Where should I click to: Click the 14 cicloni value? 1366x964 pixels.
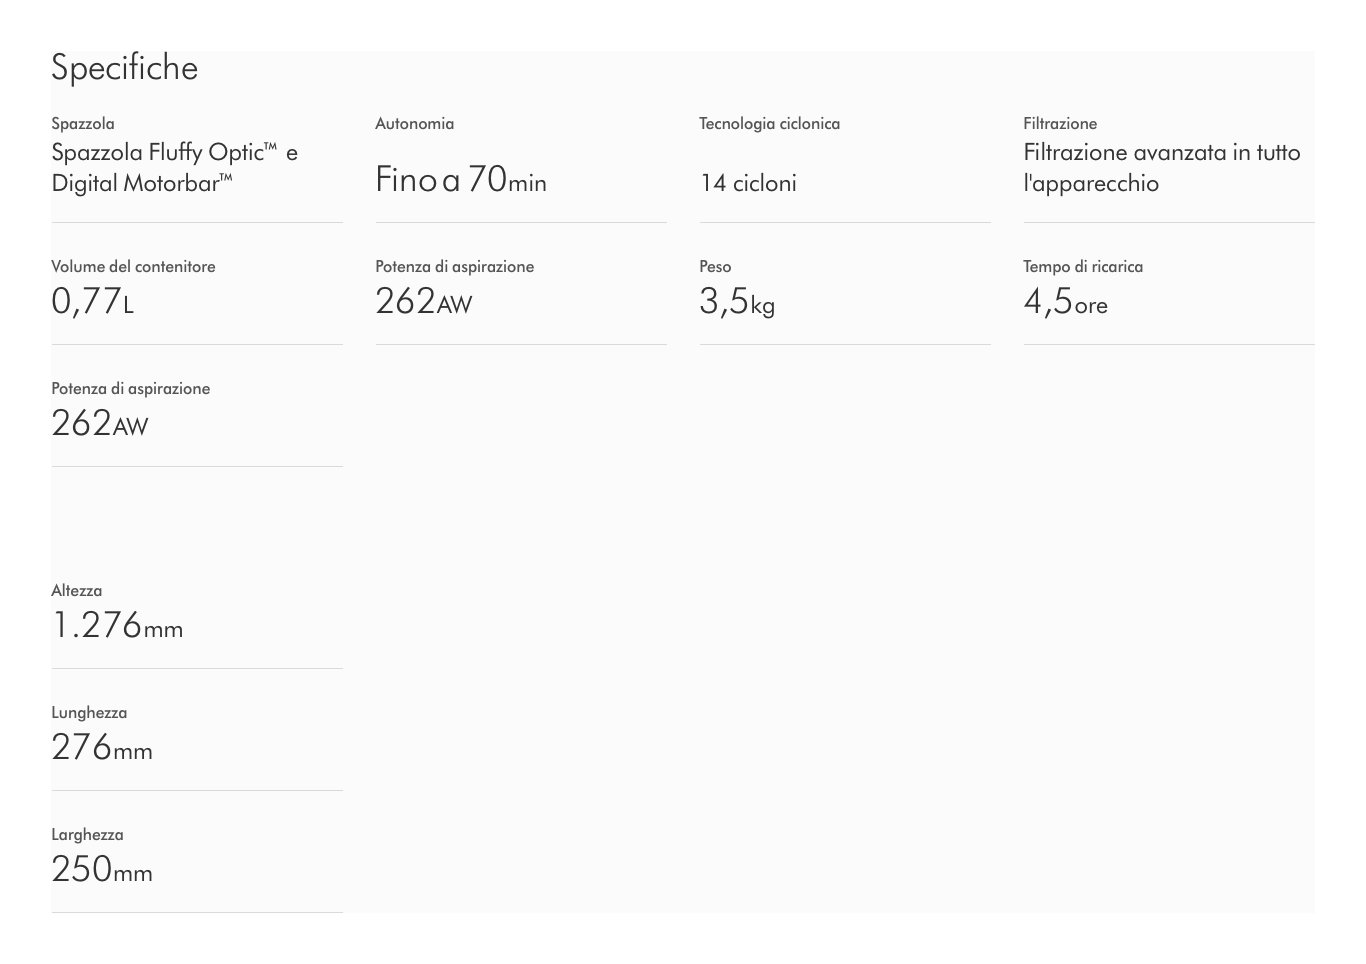(748, 183)
